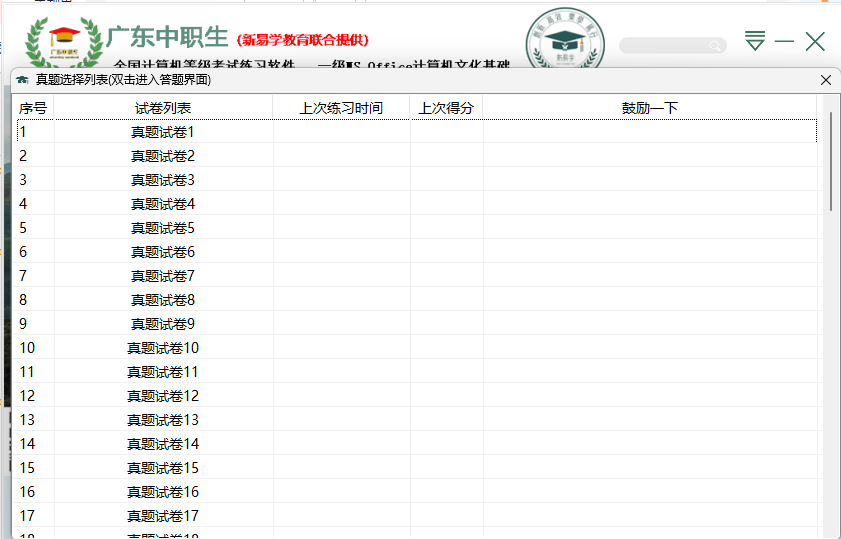Select 真题试卷15 row
Viewport: 841px width, 539px height.
point(417,468)
